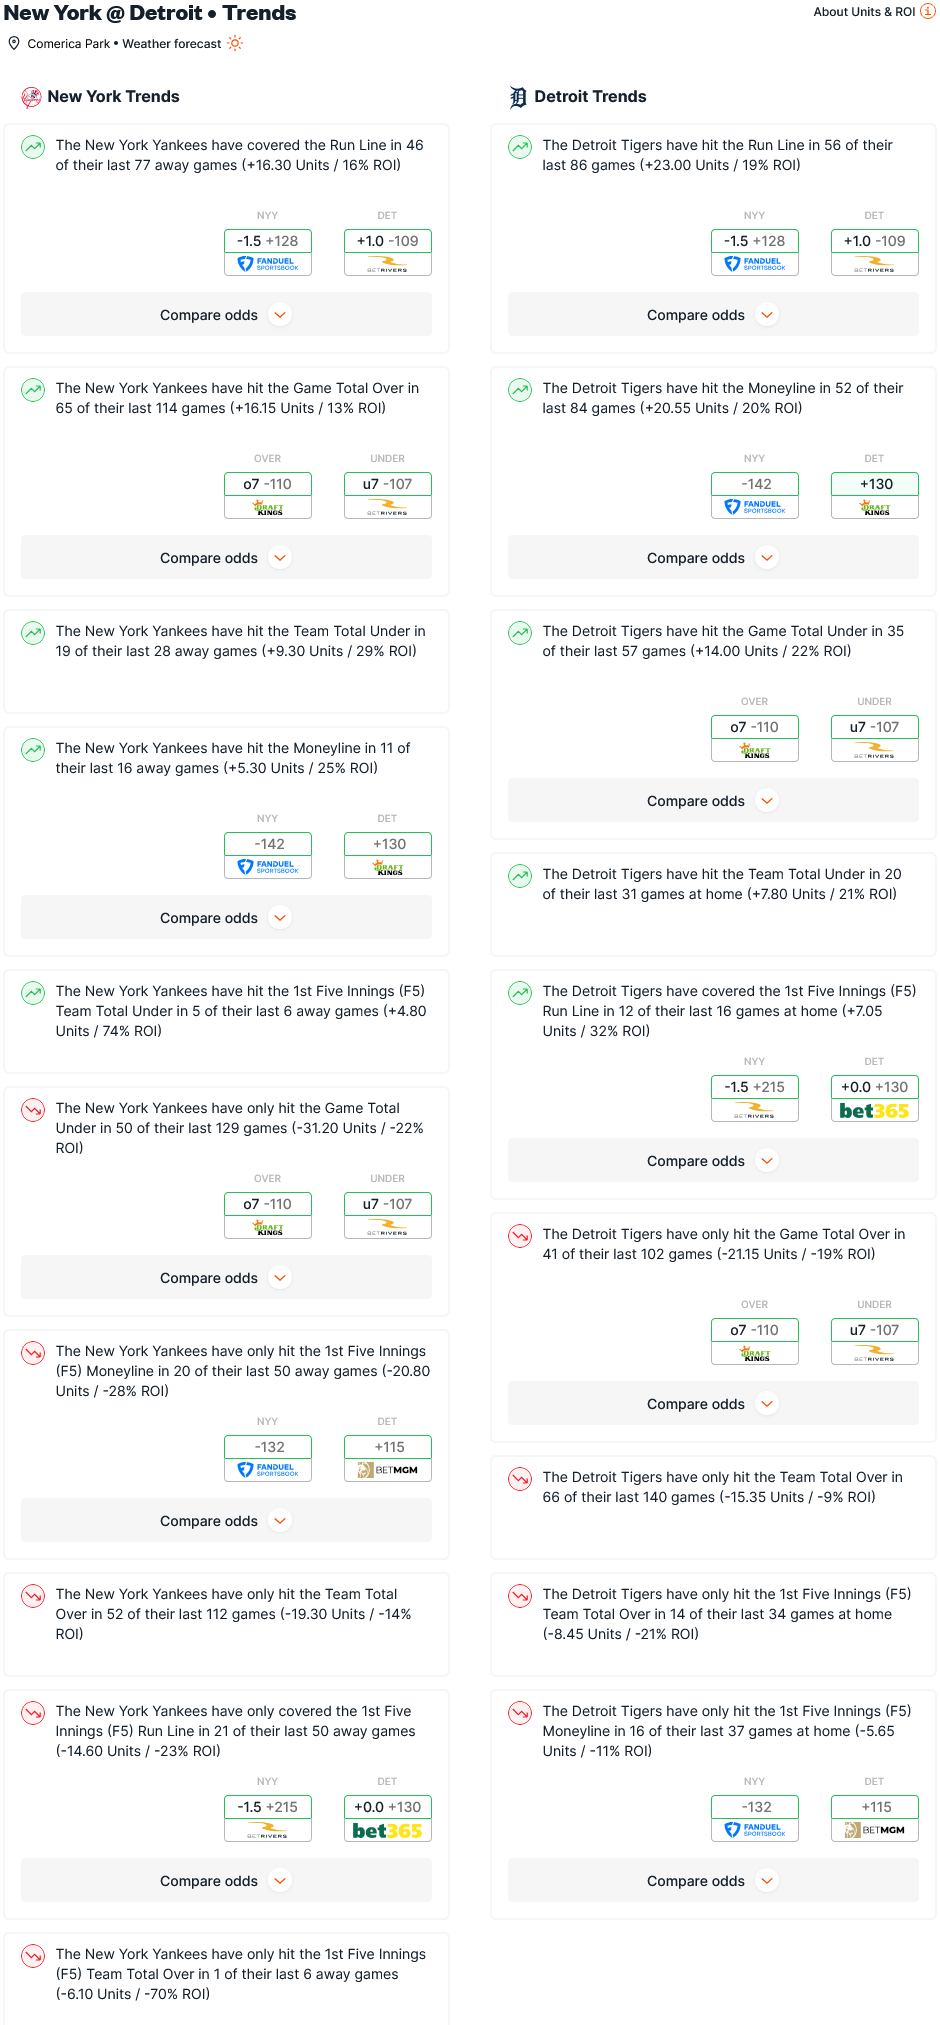Select +115 BetMGM odds in Tigers F5 Moneyline card
This screenshot has height=2025, width=940.
(875, 1818)
